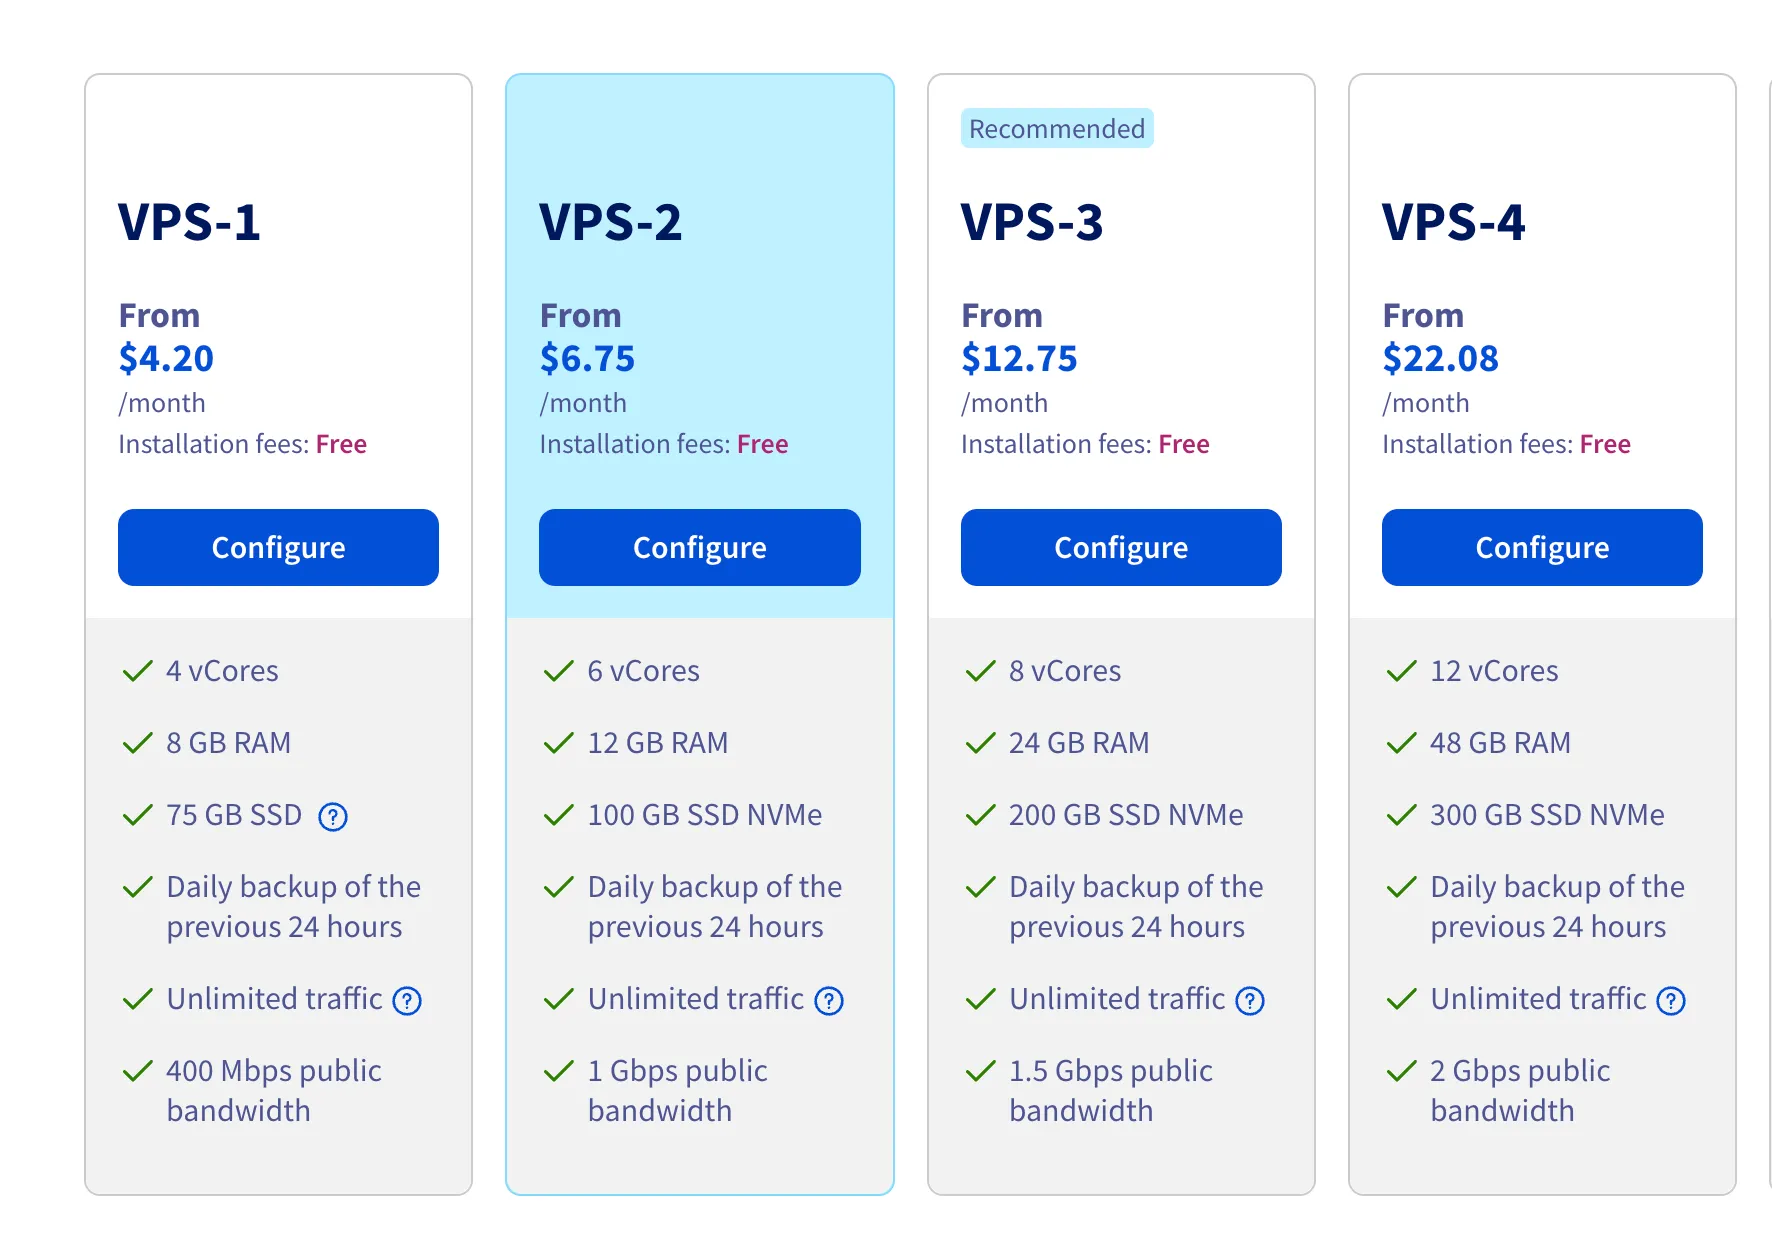Click the Free installation fees text on VPS-2

(x=663, y=444)
